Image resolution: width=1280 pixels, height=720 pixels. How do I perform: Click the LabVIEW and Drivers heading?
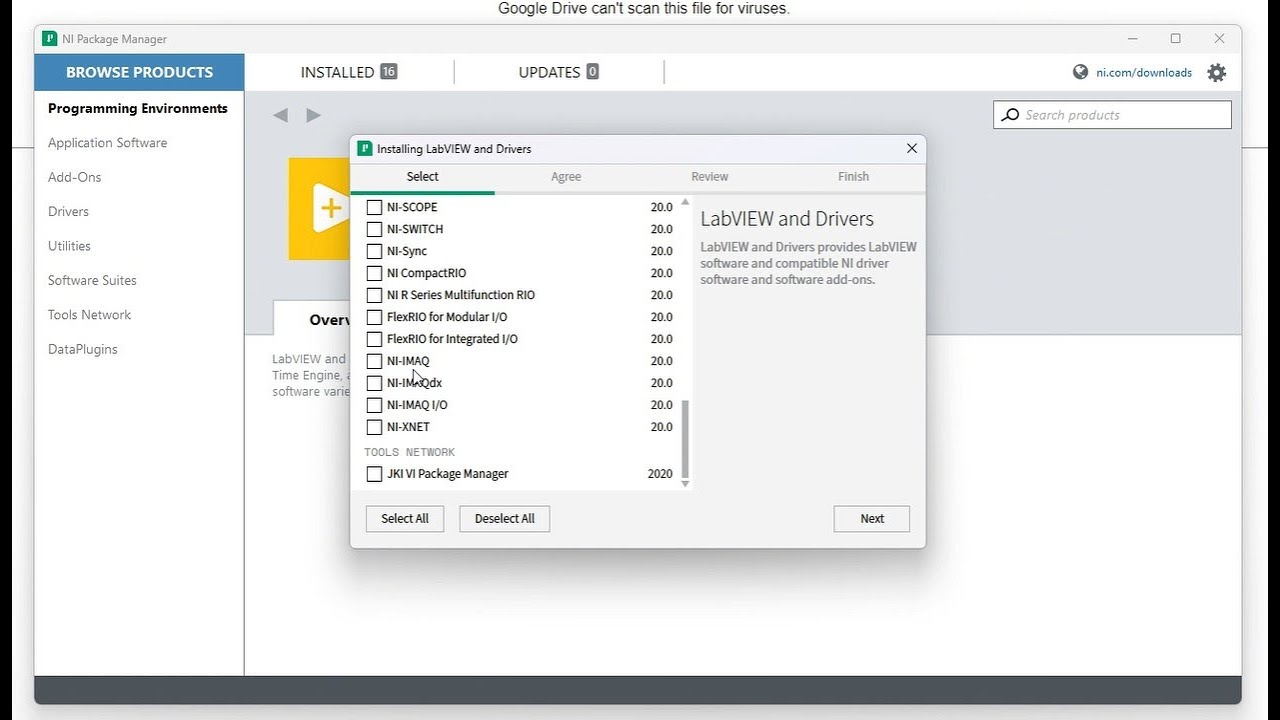tap(787, 219)
